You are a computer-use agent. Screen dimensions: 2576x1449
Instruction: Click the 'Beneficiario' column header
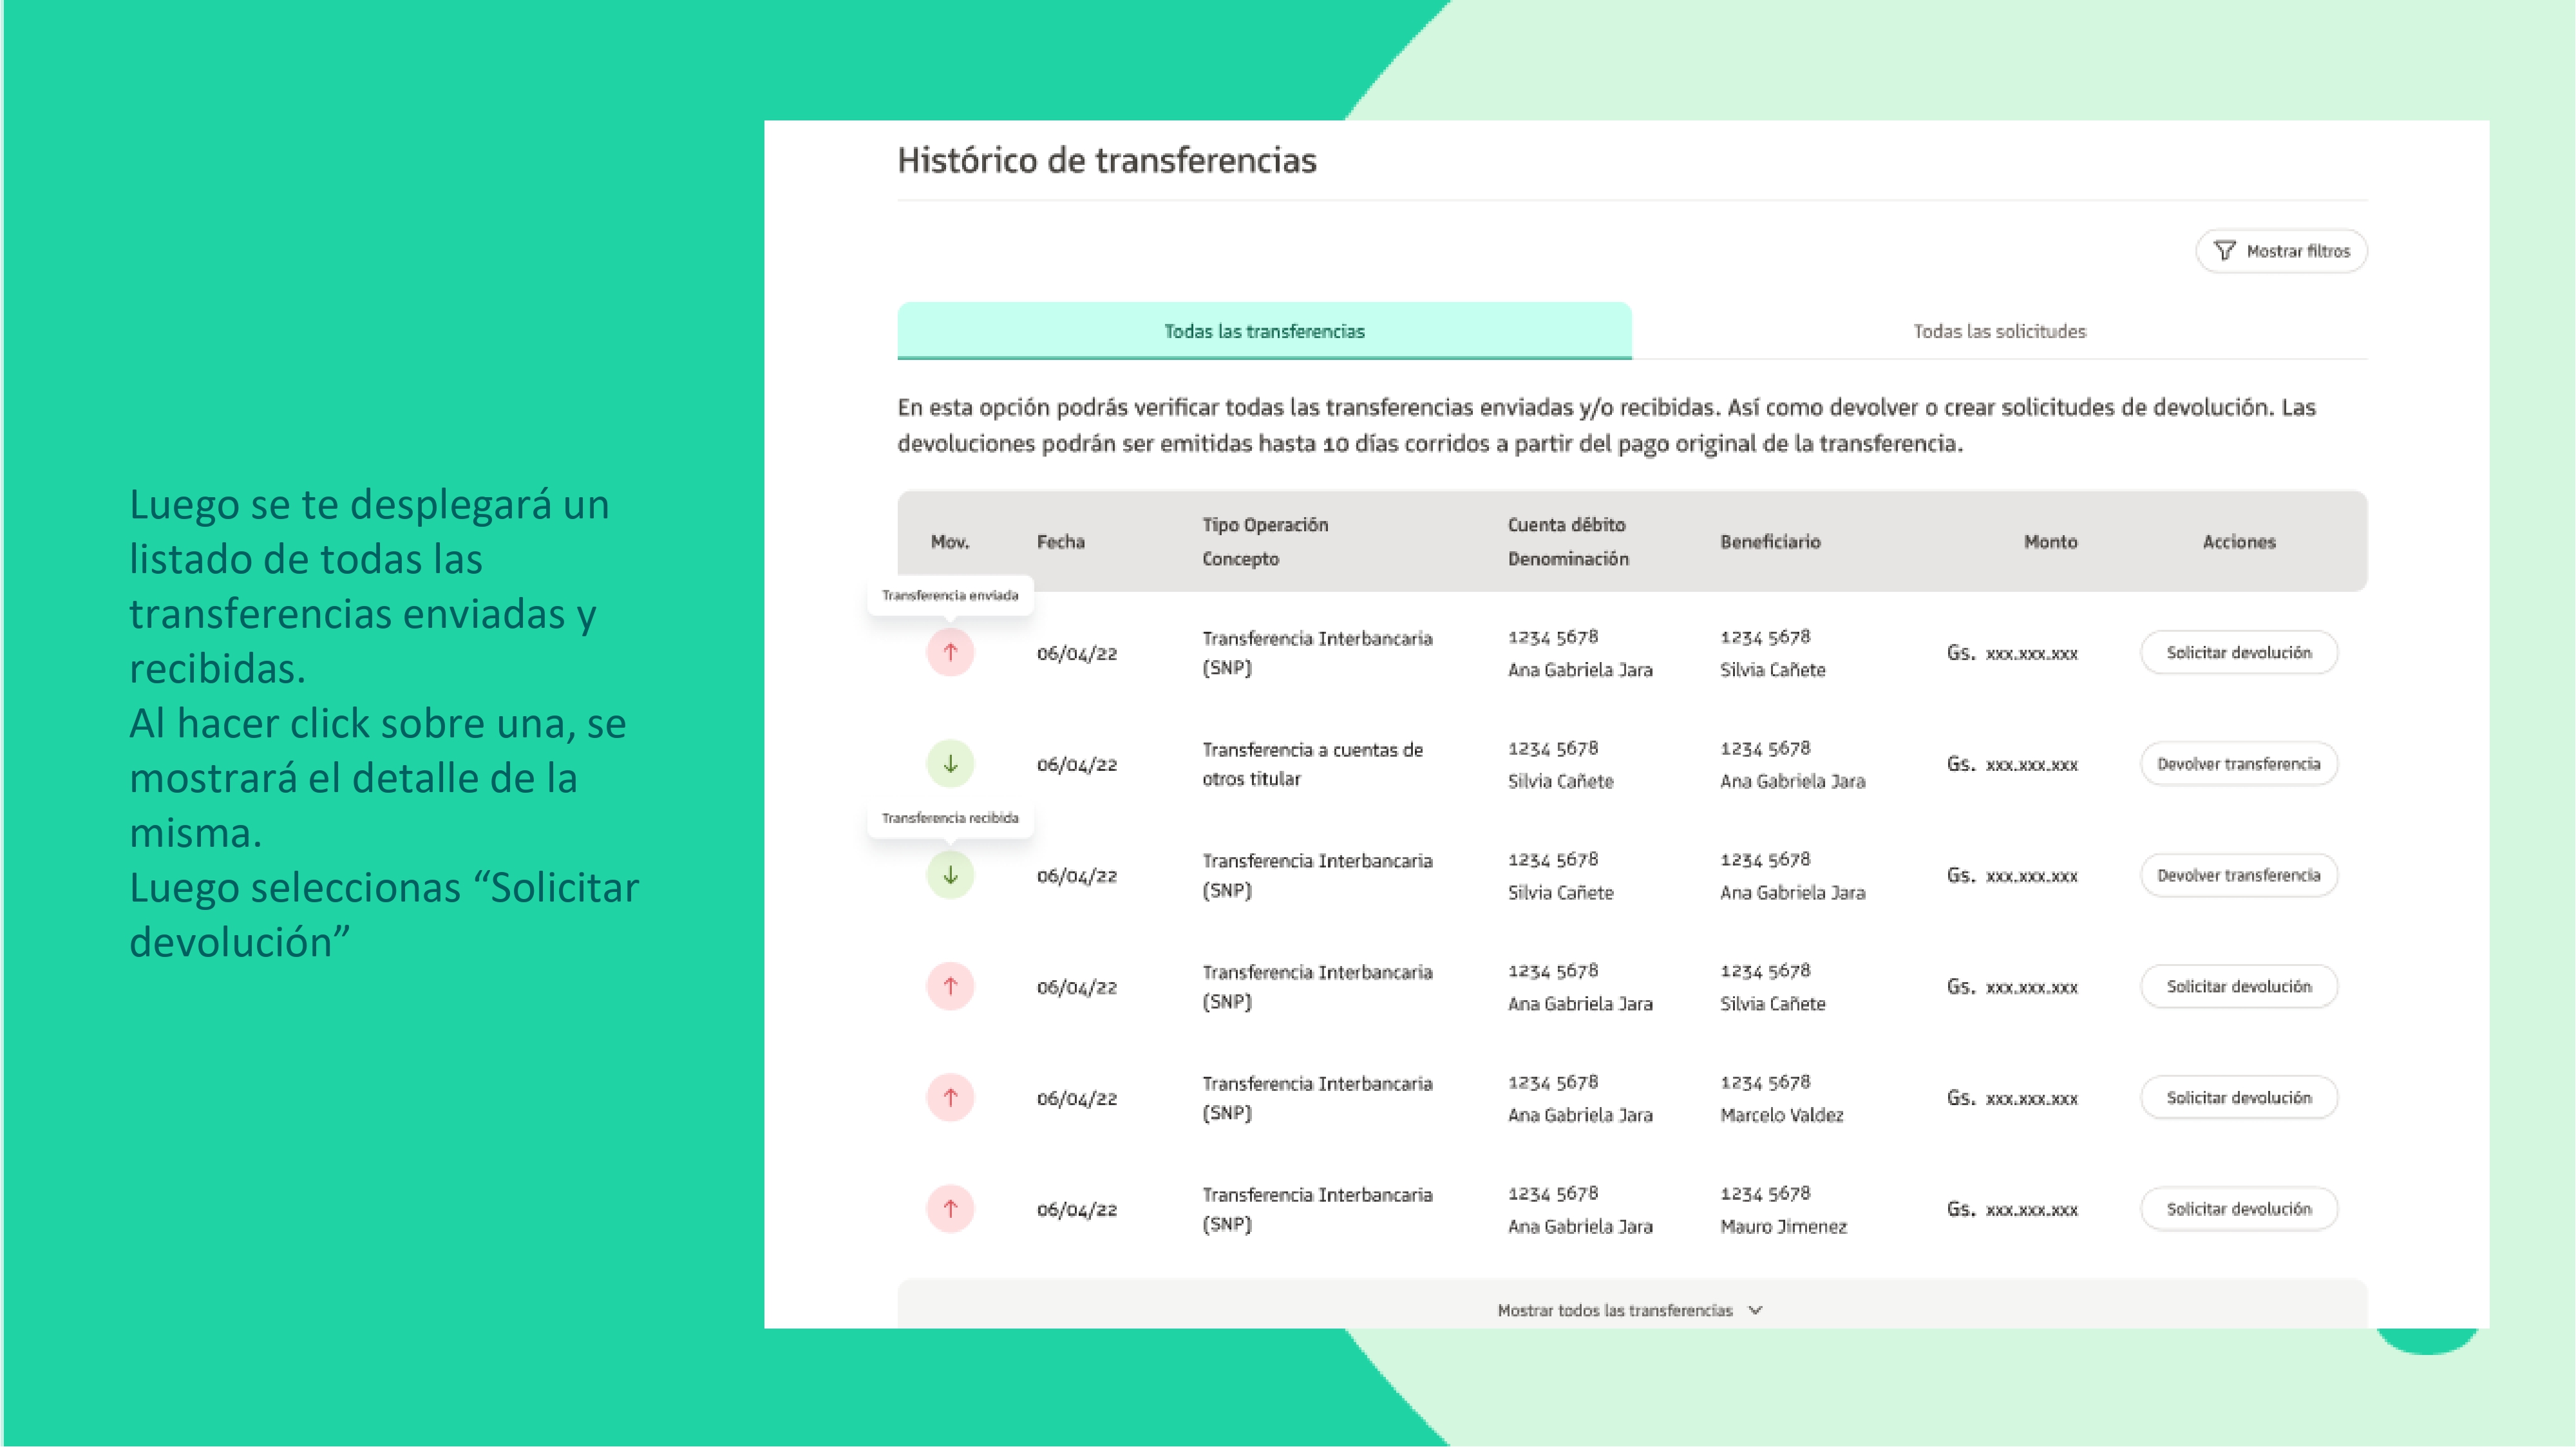[1770, 542]
